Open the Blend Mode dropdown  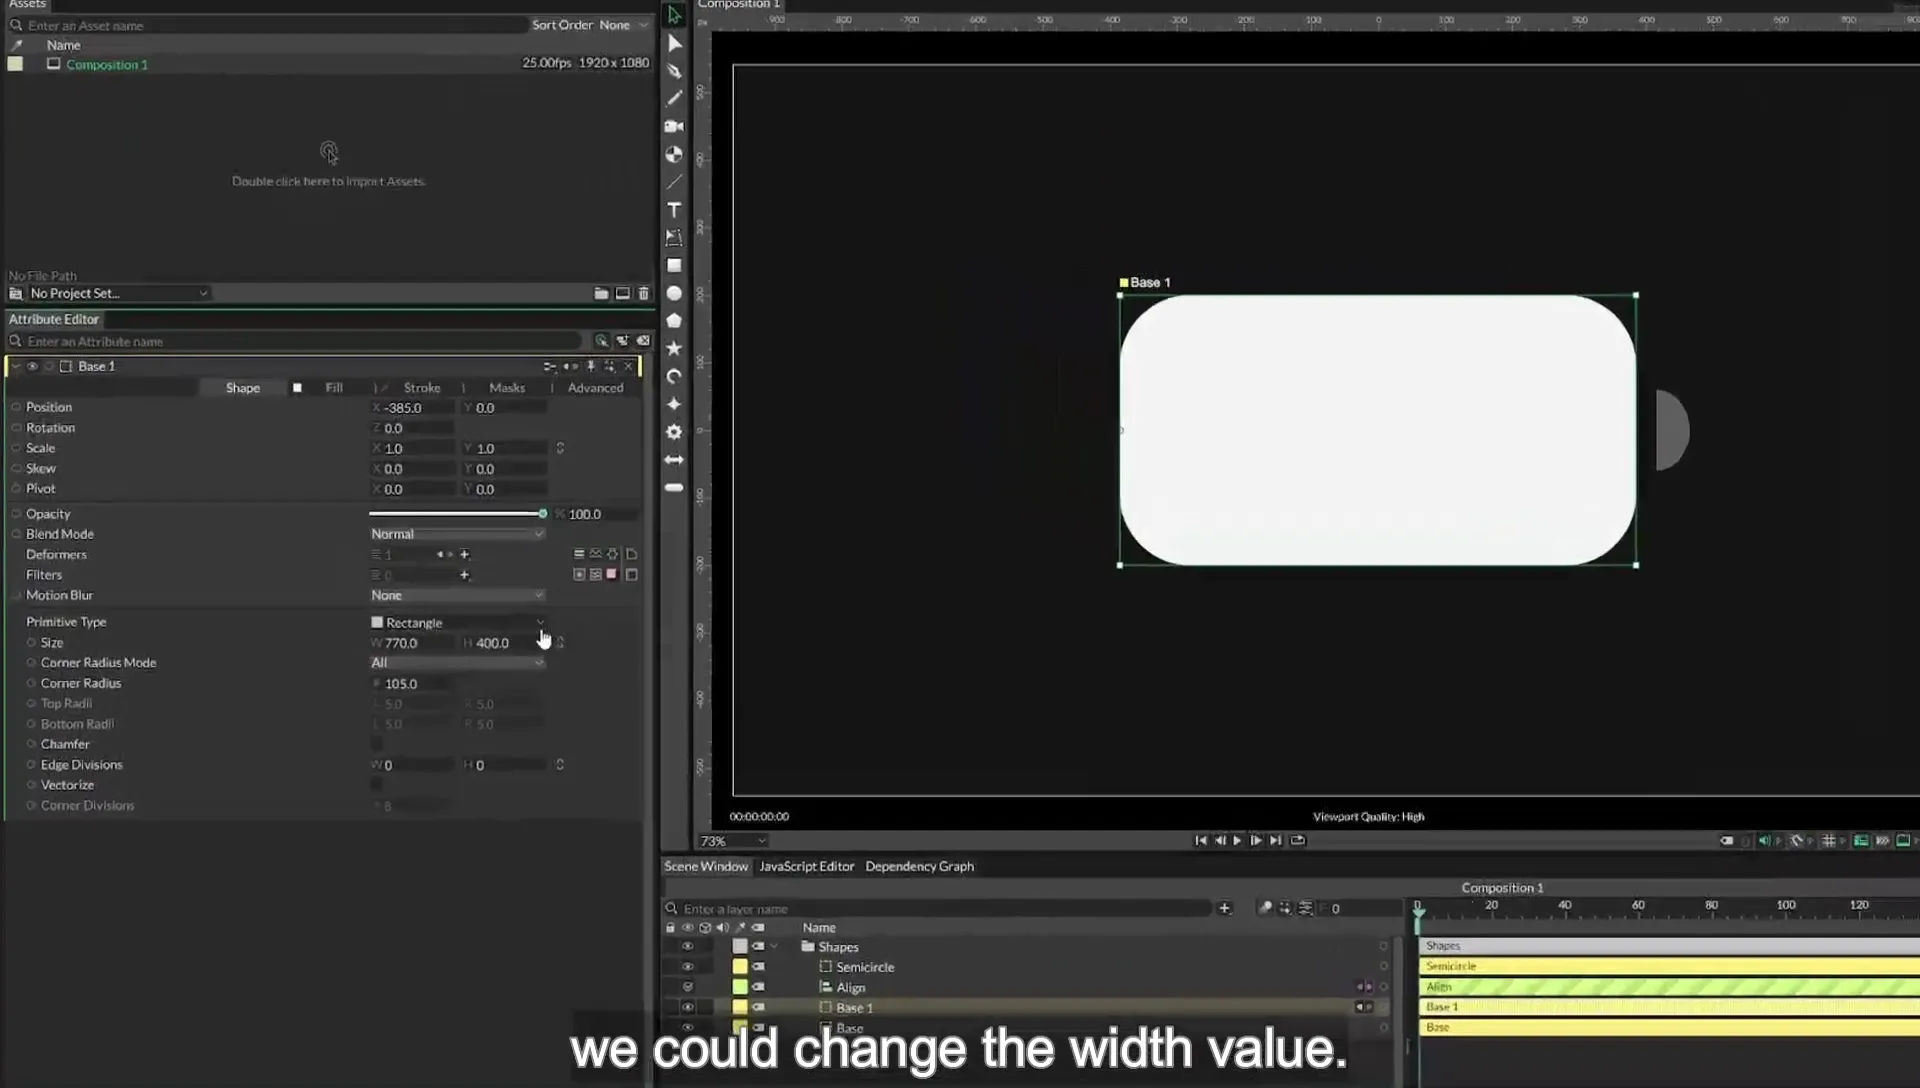coord(457,534)
